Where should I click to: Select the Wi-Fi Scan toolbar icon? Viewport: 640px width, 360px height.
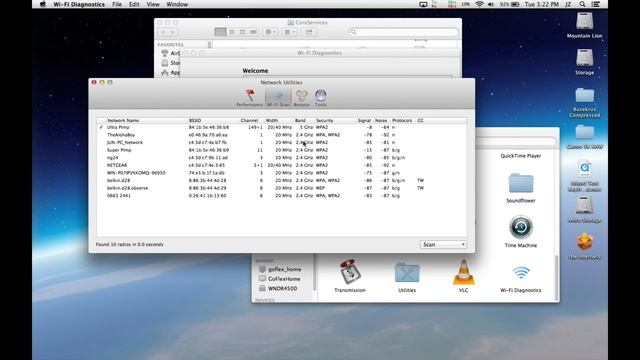[278, 98]
